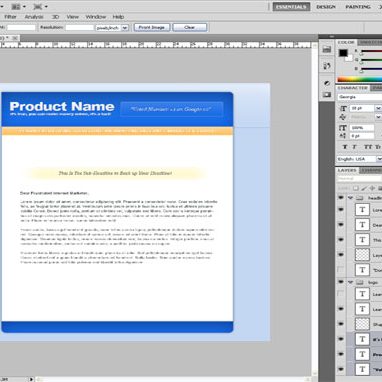This screenshot has width=382, height=382.
Task: Switch to the Design workspace
Action: click(326, 7)
